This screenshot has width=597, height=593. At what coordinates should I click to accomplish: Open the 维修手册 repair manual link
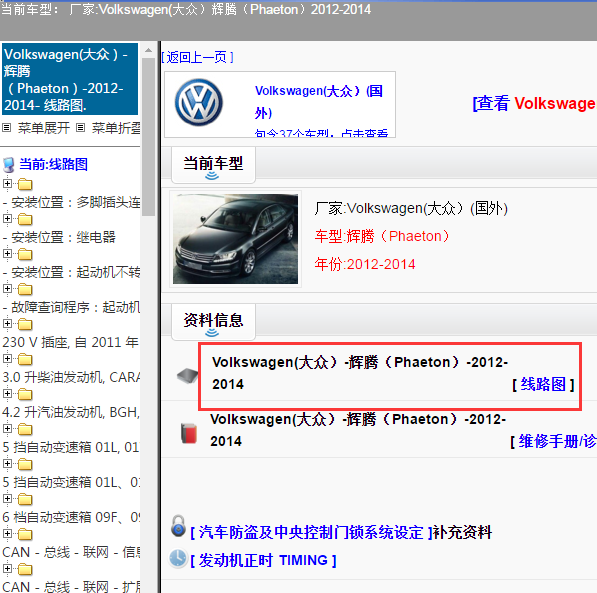coord(557,441)
